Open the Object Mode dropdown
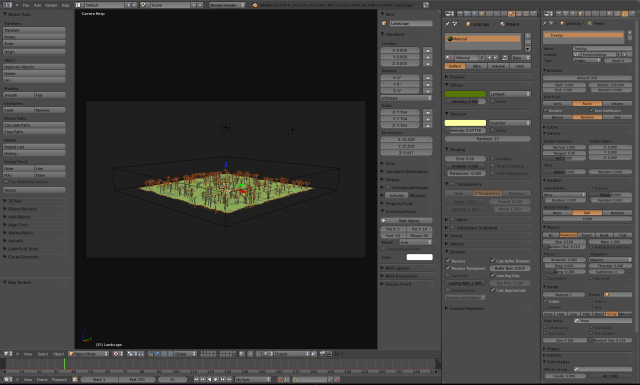This screenshot has width=640, height=385. click(89, 354)
